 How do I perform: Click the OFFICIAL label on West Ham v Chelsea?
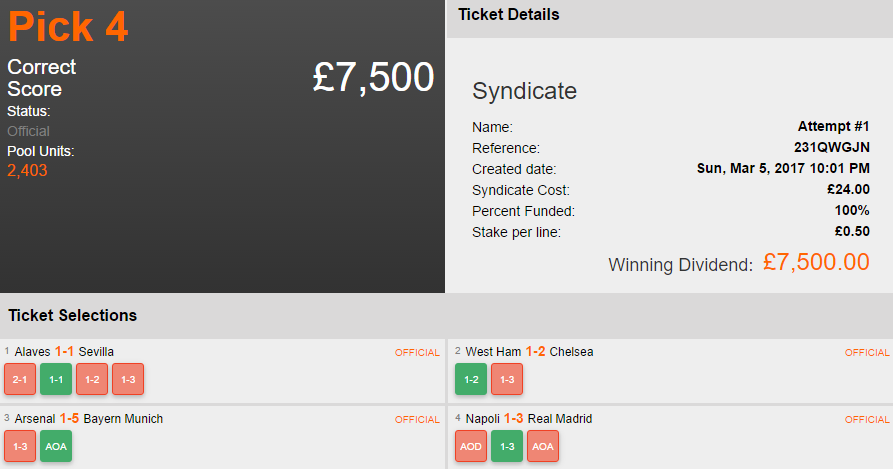tap(866, 353)
